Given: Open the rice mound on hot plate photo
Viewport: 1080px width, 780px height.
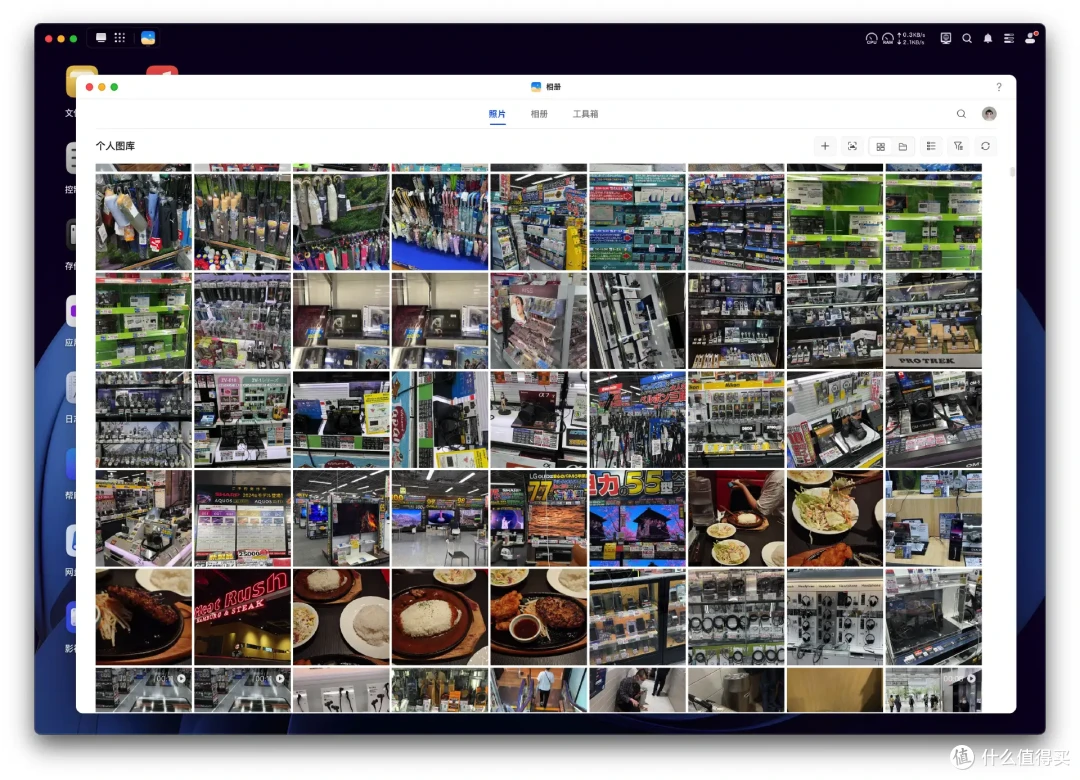Looking at the screenshot, I should click(x=439, y=617).
